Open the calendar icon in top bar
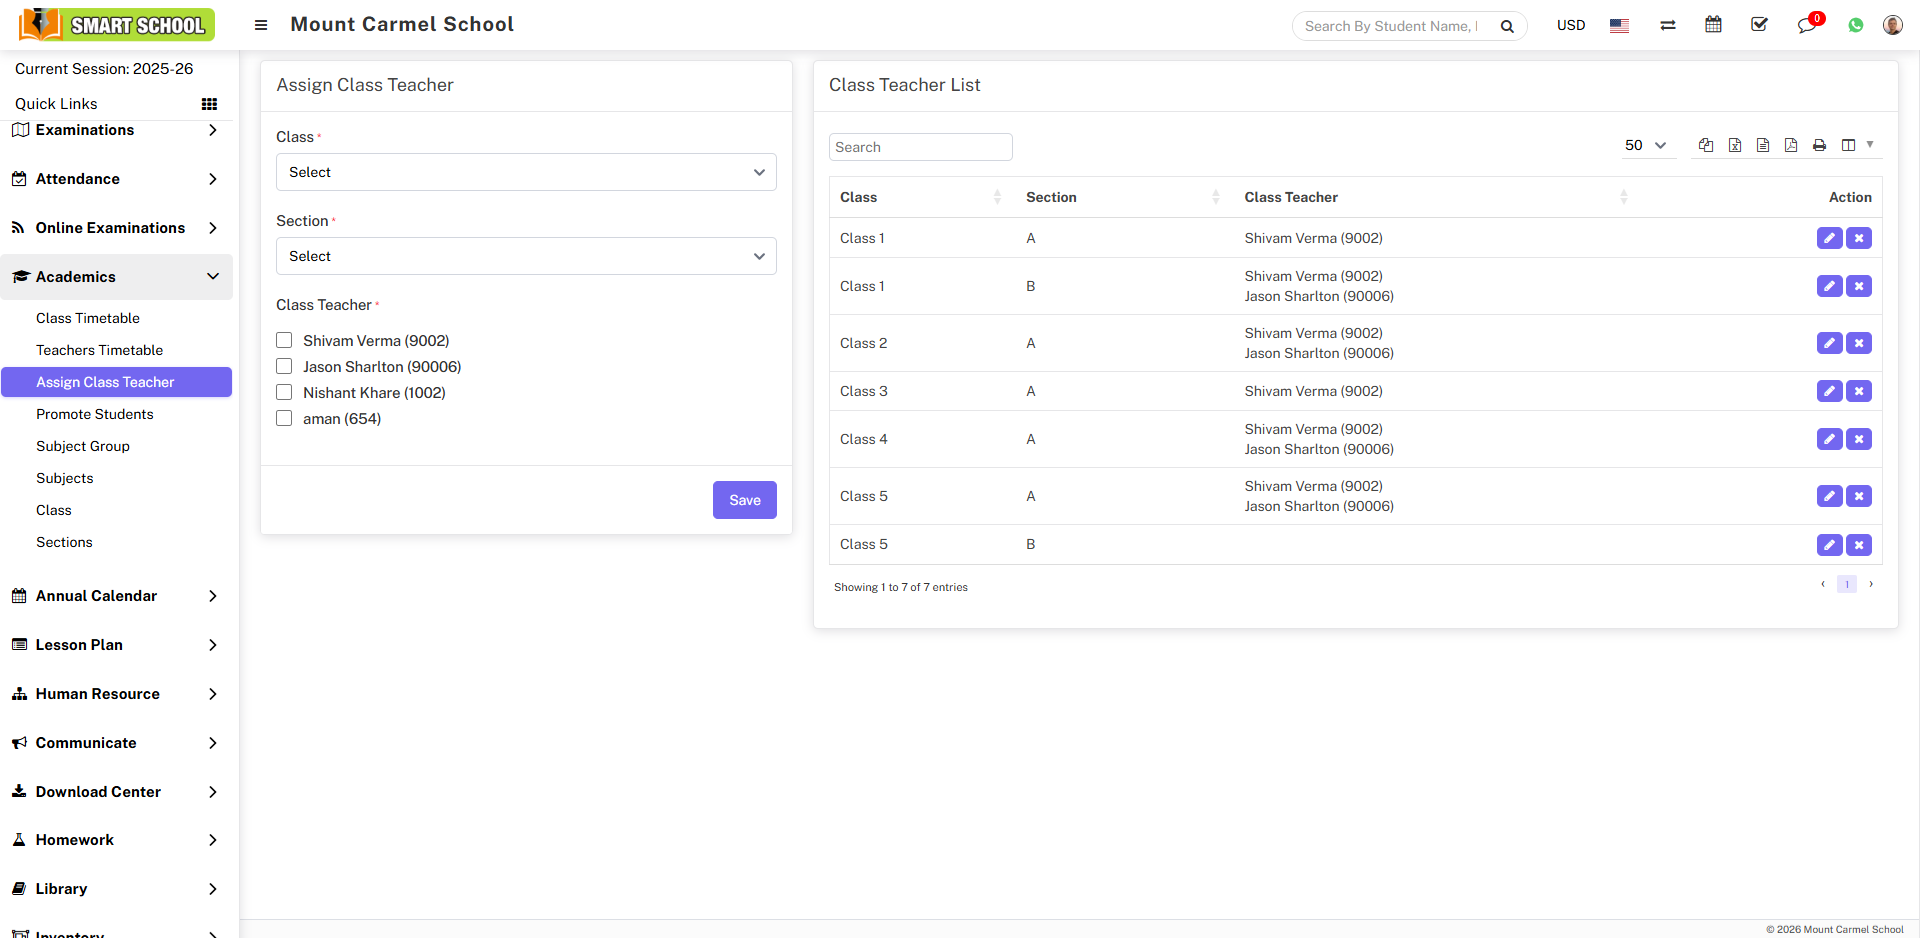The width and height of the screenshot is (1920, 938). pos(1713,25)
